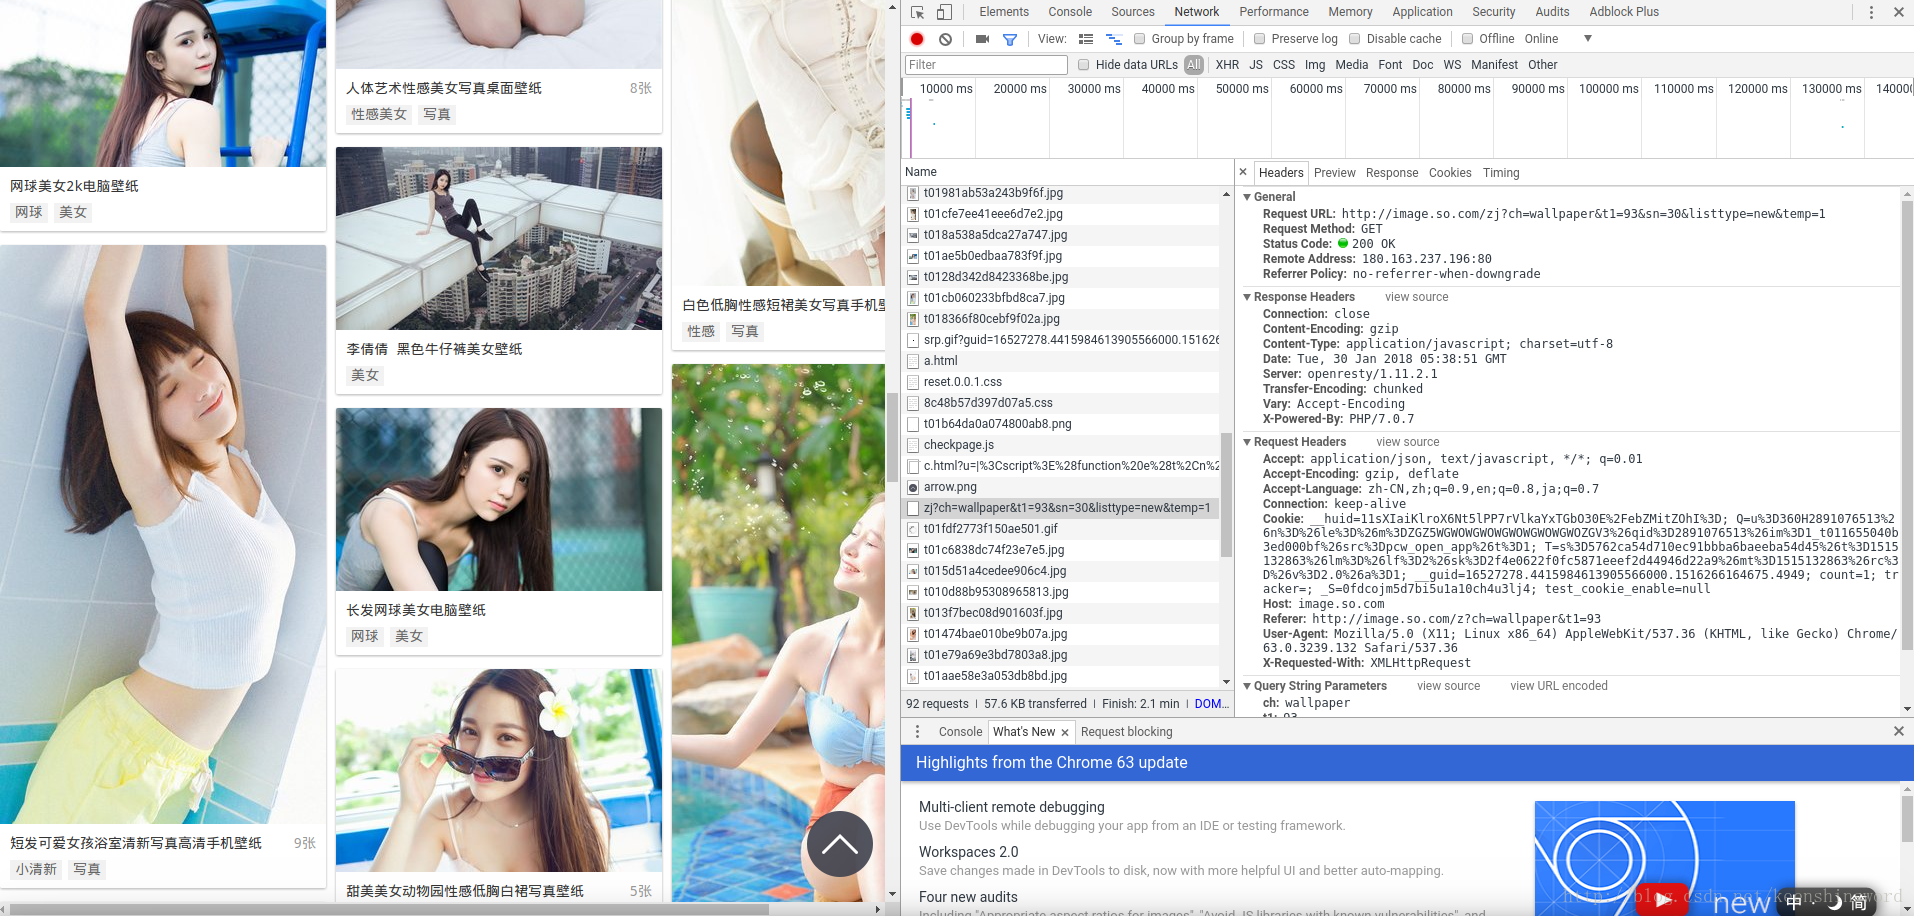The height and width of the screenshot is (916, 1914).
Task: Click view source for Response Headers
Action: point(1416,297)
